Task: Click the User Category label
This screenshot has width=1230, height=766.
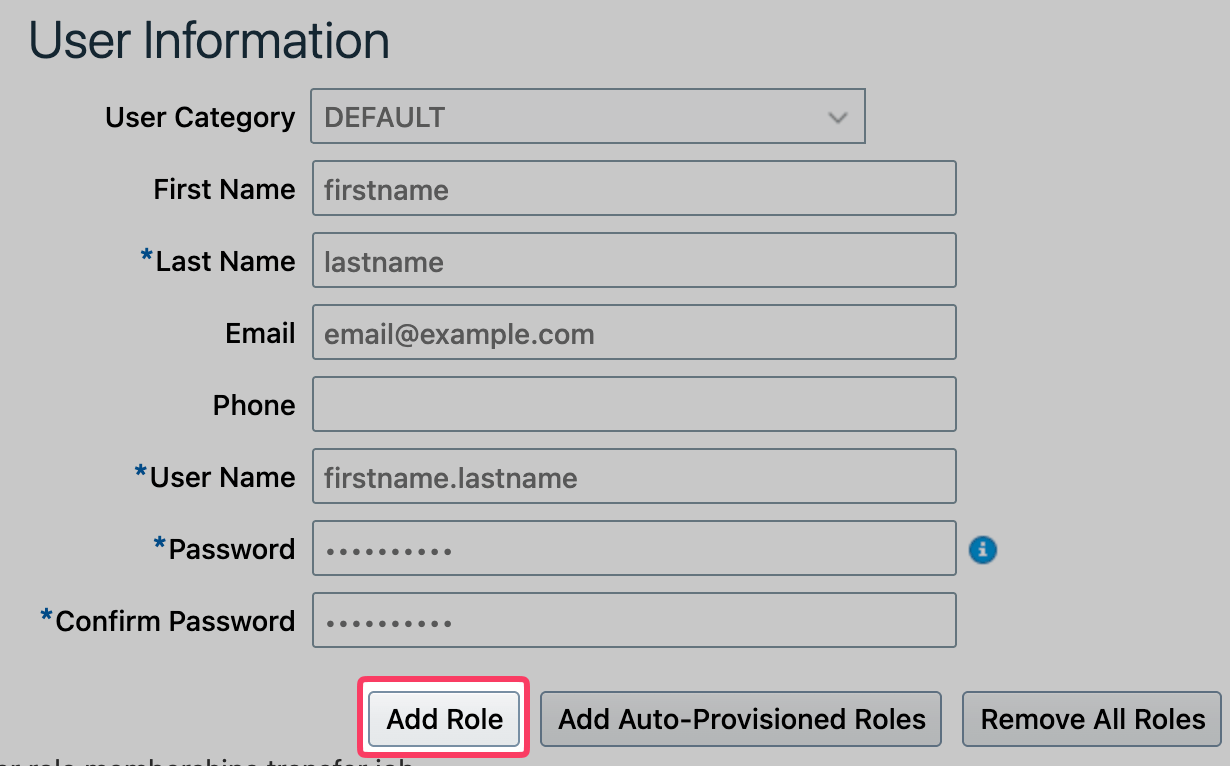Action: [x=200, y=118]
